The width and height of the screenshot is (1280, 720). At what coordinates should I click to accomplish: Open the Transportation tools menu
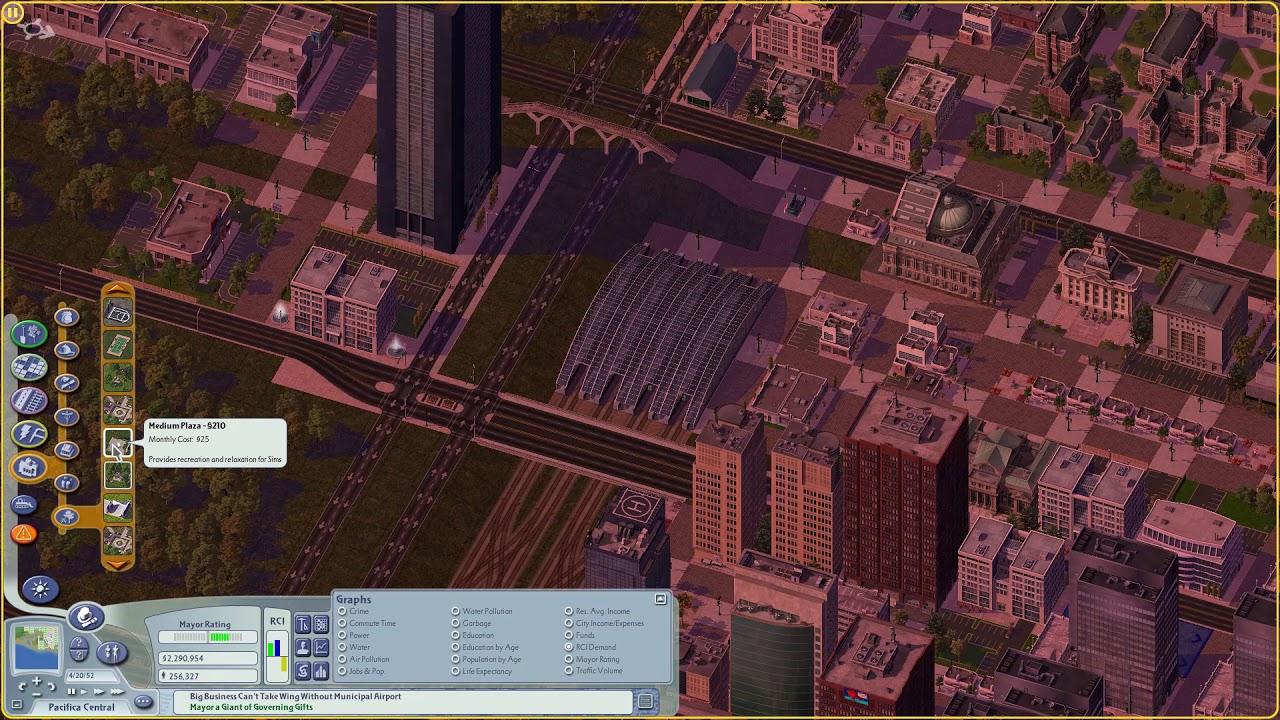point(29,400)
